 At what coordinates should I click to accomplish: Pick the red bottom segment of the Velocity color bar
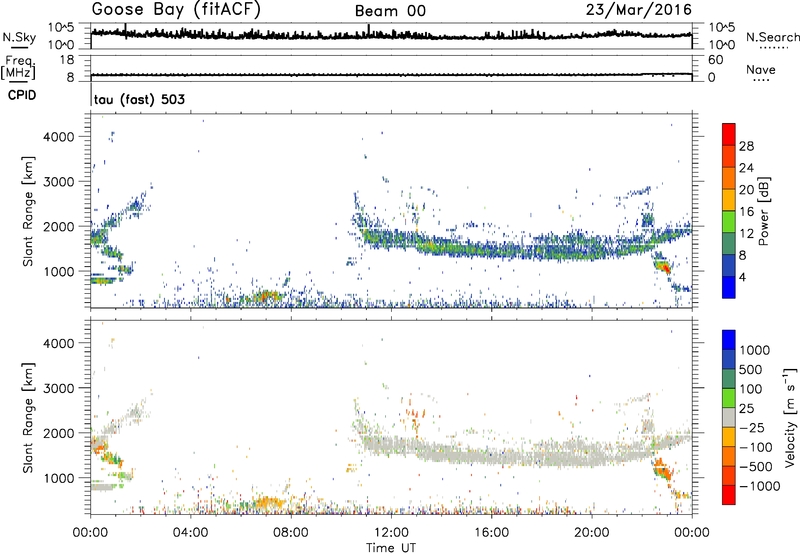[729, 495]
